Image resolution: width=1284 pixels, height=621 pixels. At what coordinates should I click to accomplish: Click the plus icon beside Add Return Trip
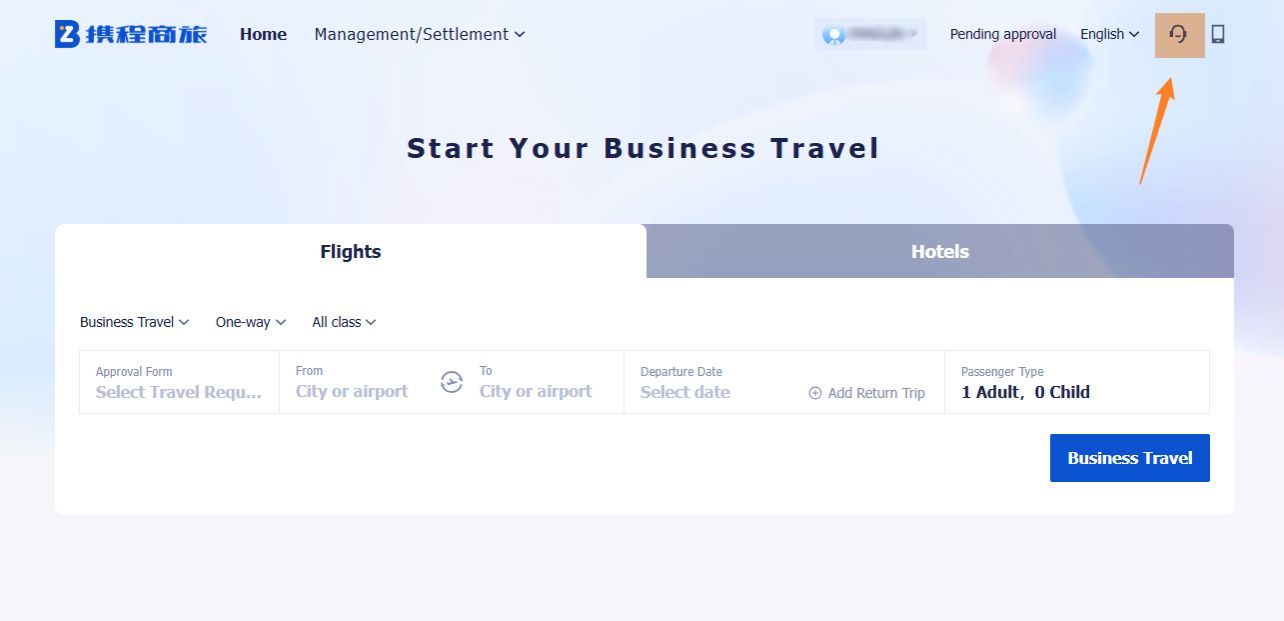[815, 393]
